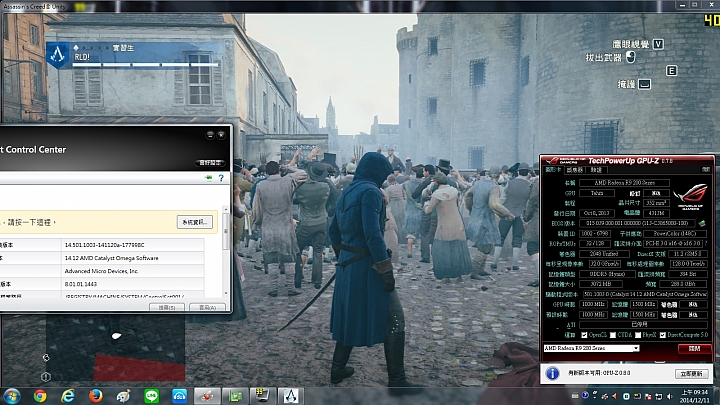Image resolution: width=720 pixels, height=405 pixels.
Task: Click the driver version field in GPU-Z
Action: click(x=645, y=294)
